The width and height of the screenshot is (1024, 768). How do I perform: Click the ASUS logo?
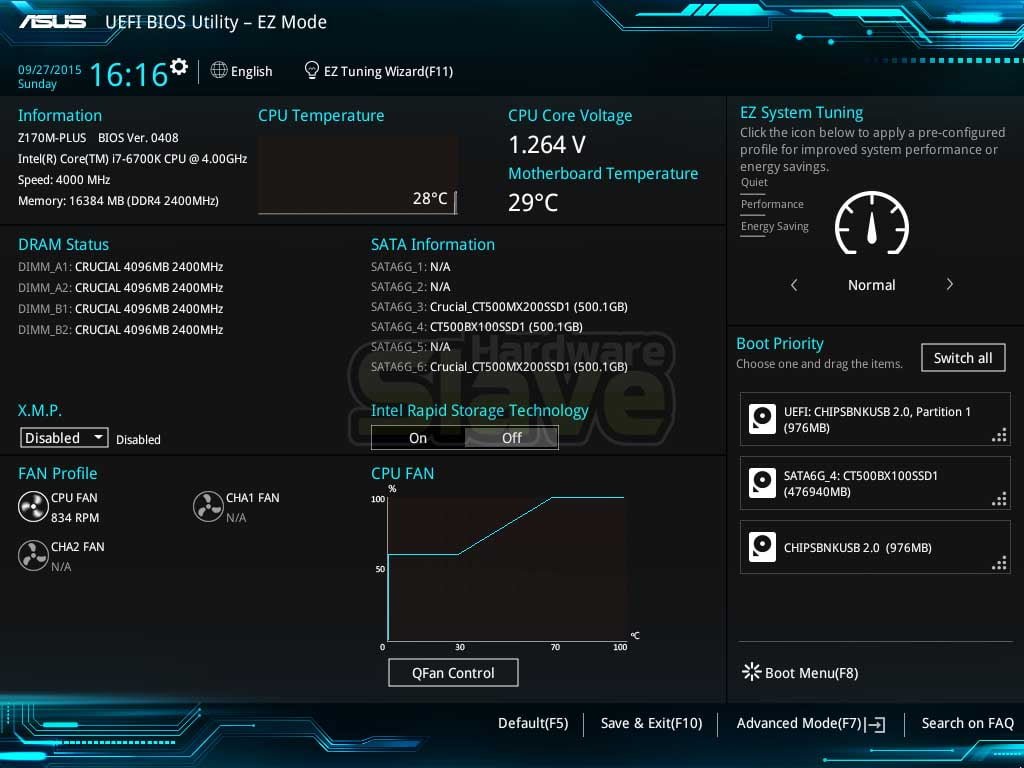pos(53,22)
